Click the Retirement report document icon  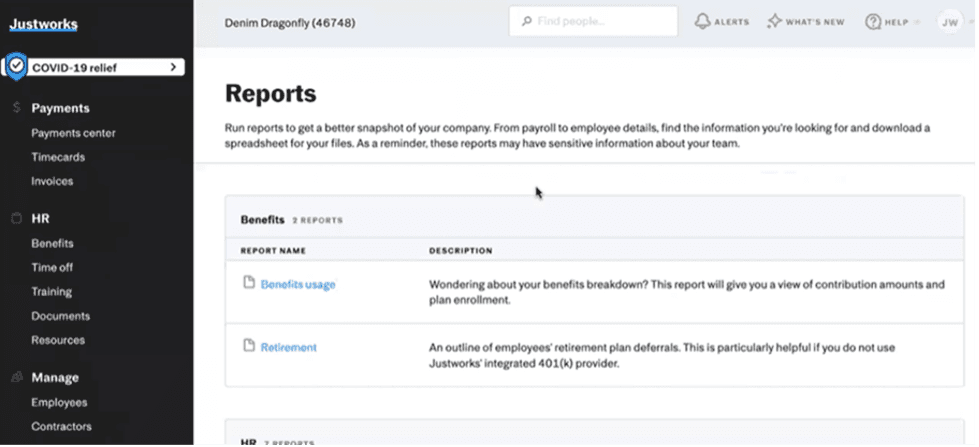[x=249, y=346]
